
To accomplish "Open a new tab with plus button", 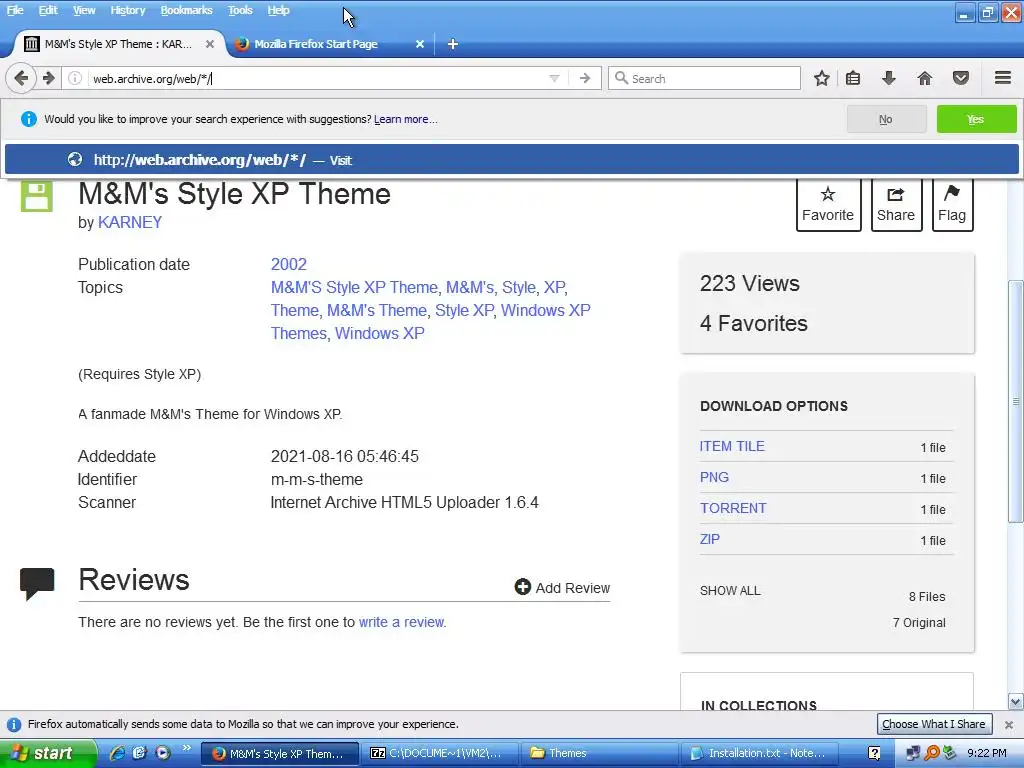I will click(x=453, y=44).
